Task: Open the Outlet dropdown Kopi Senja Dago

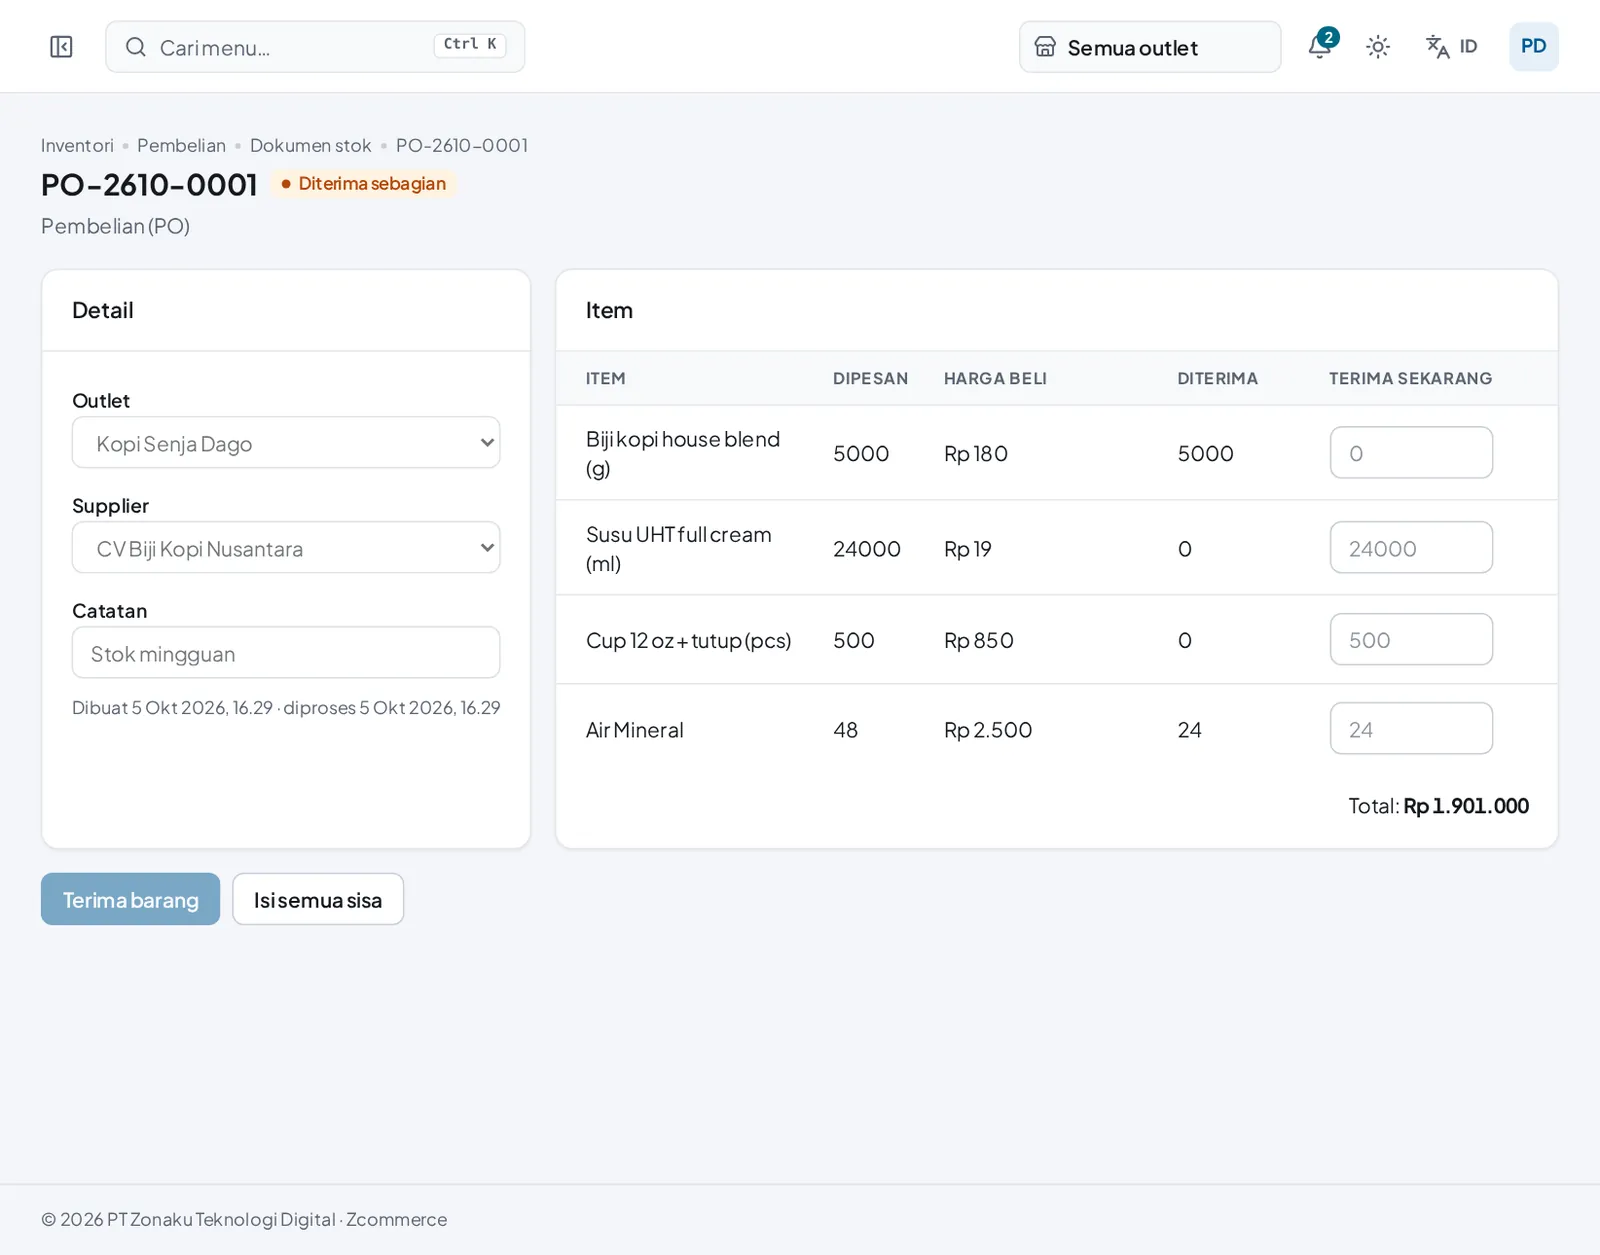Action: click(286, 443)
